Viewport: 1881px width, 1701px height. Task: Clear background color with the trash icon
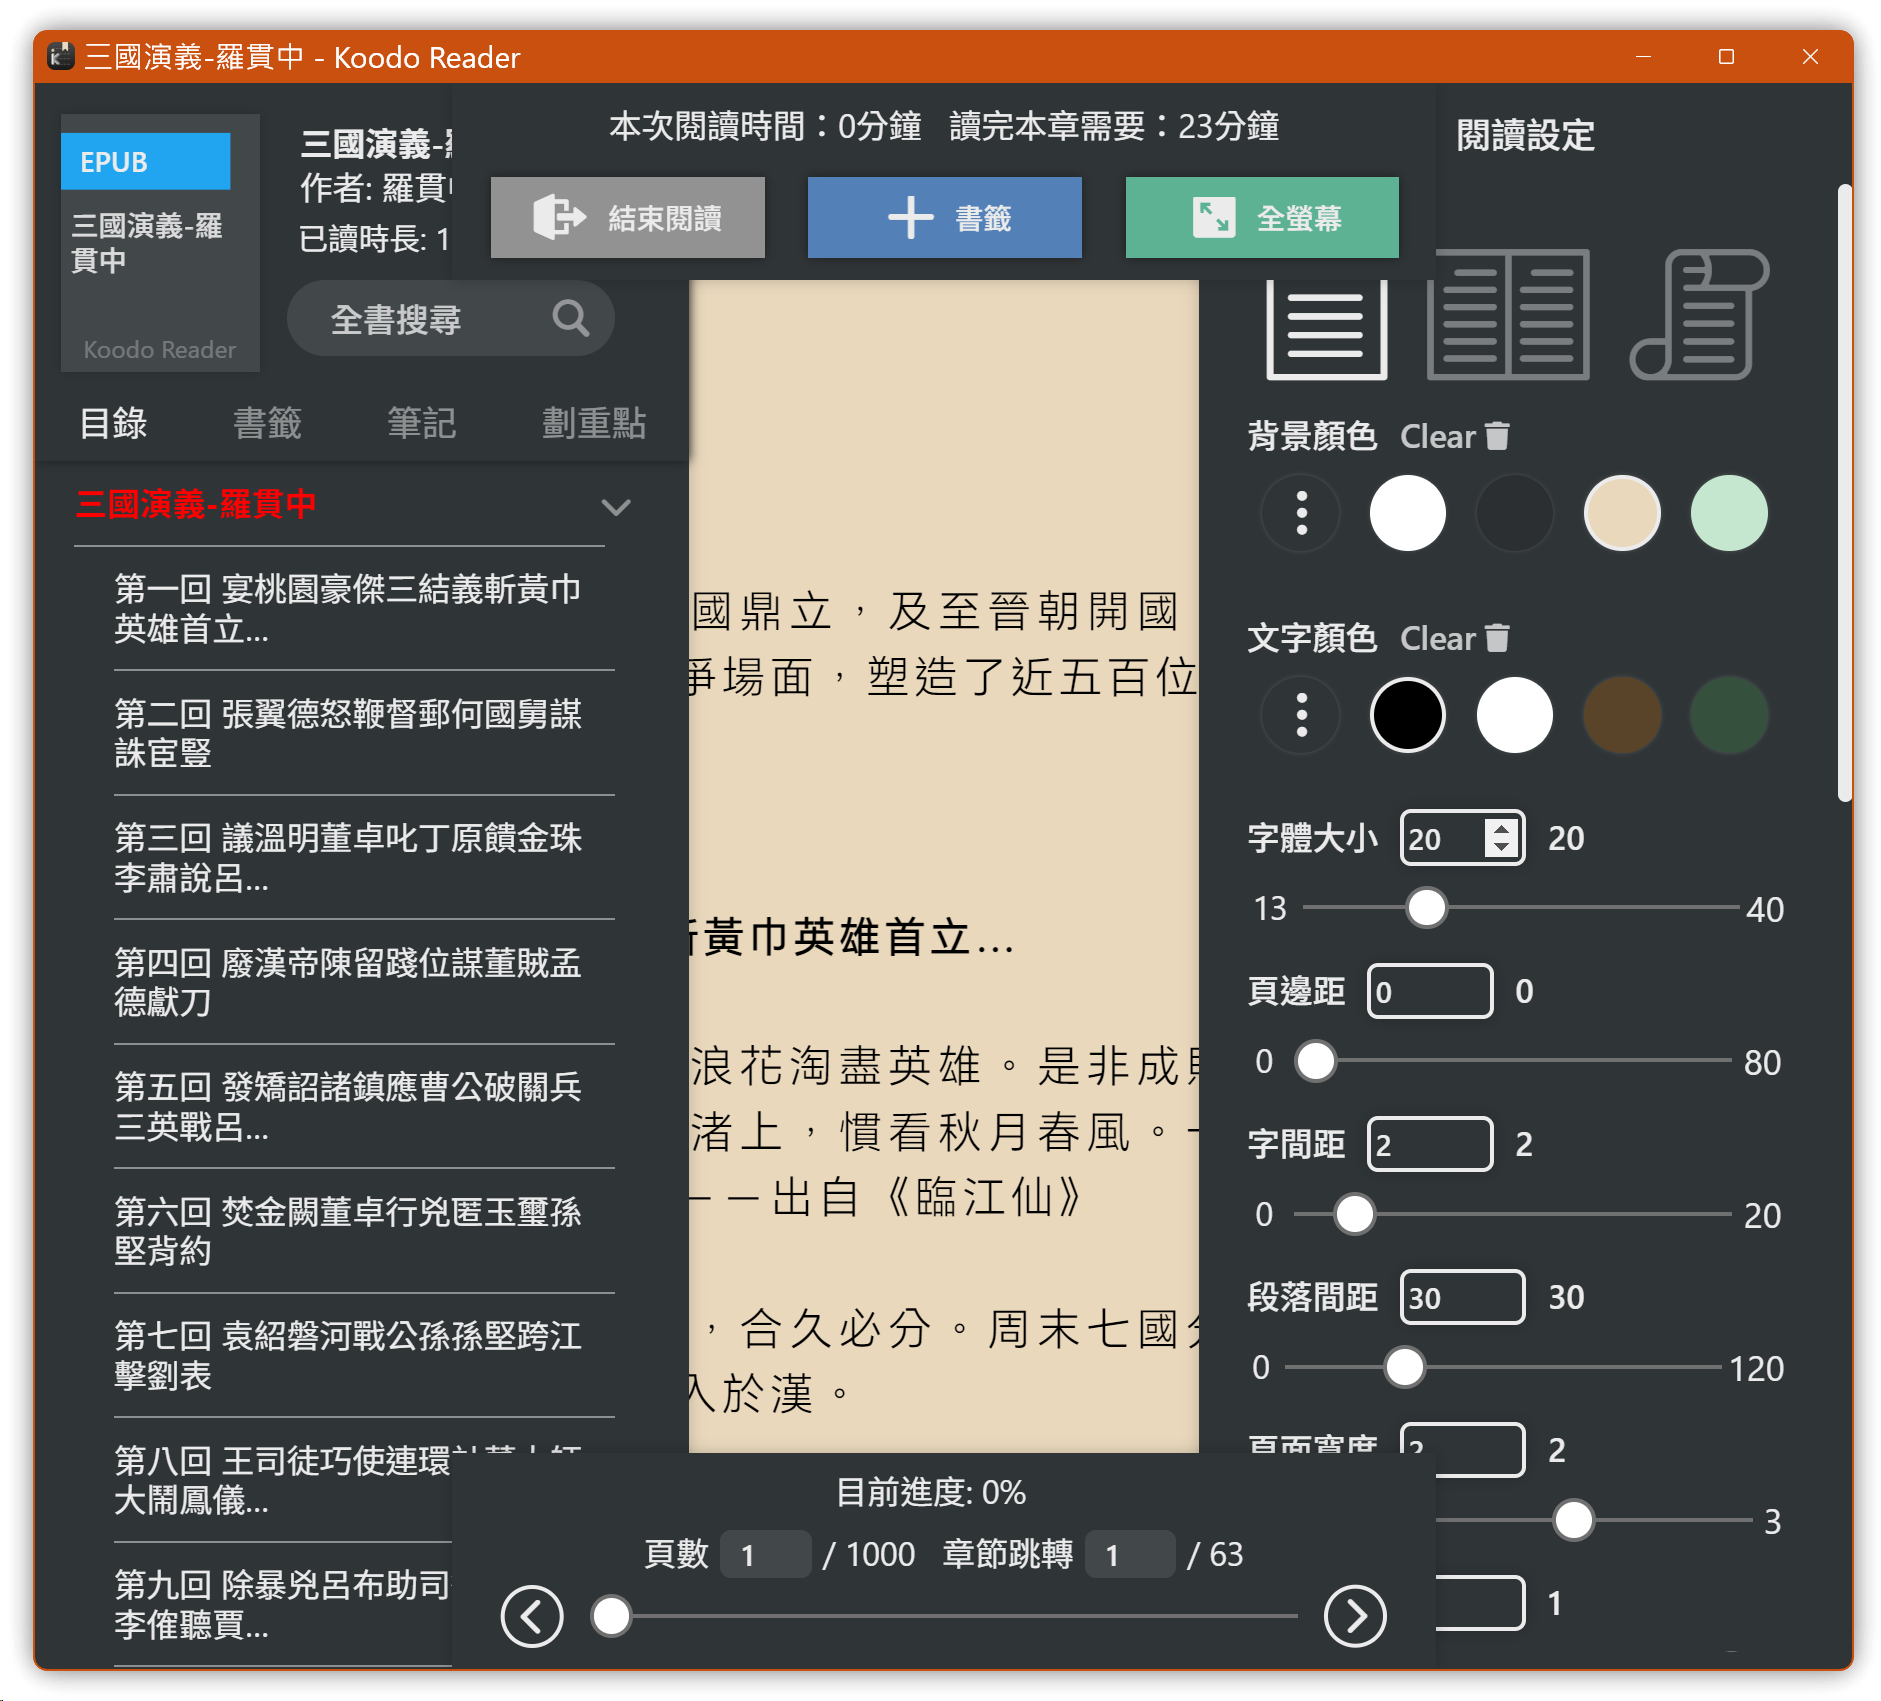pos(1497,436)
